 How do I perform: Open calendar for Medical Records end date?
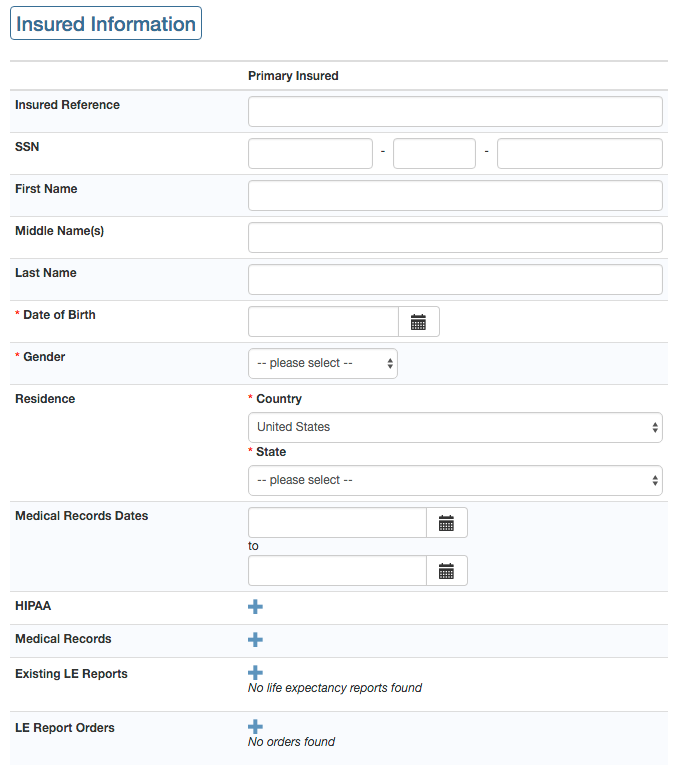[446, 571]
